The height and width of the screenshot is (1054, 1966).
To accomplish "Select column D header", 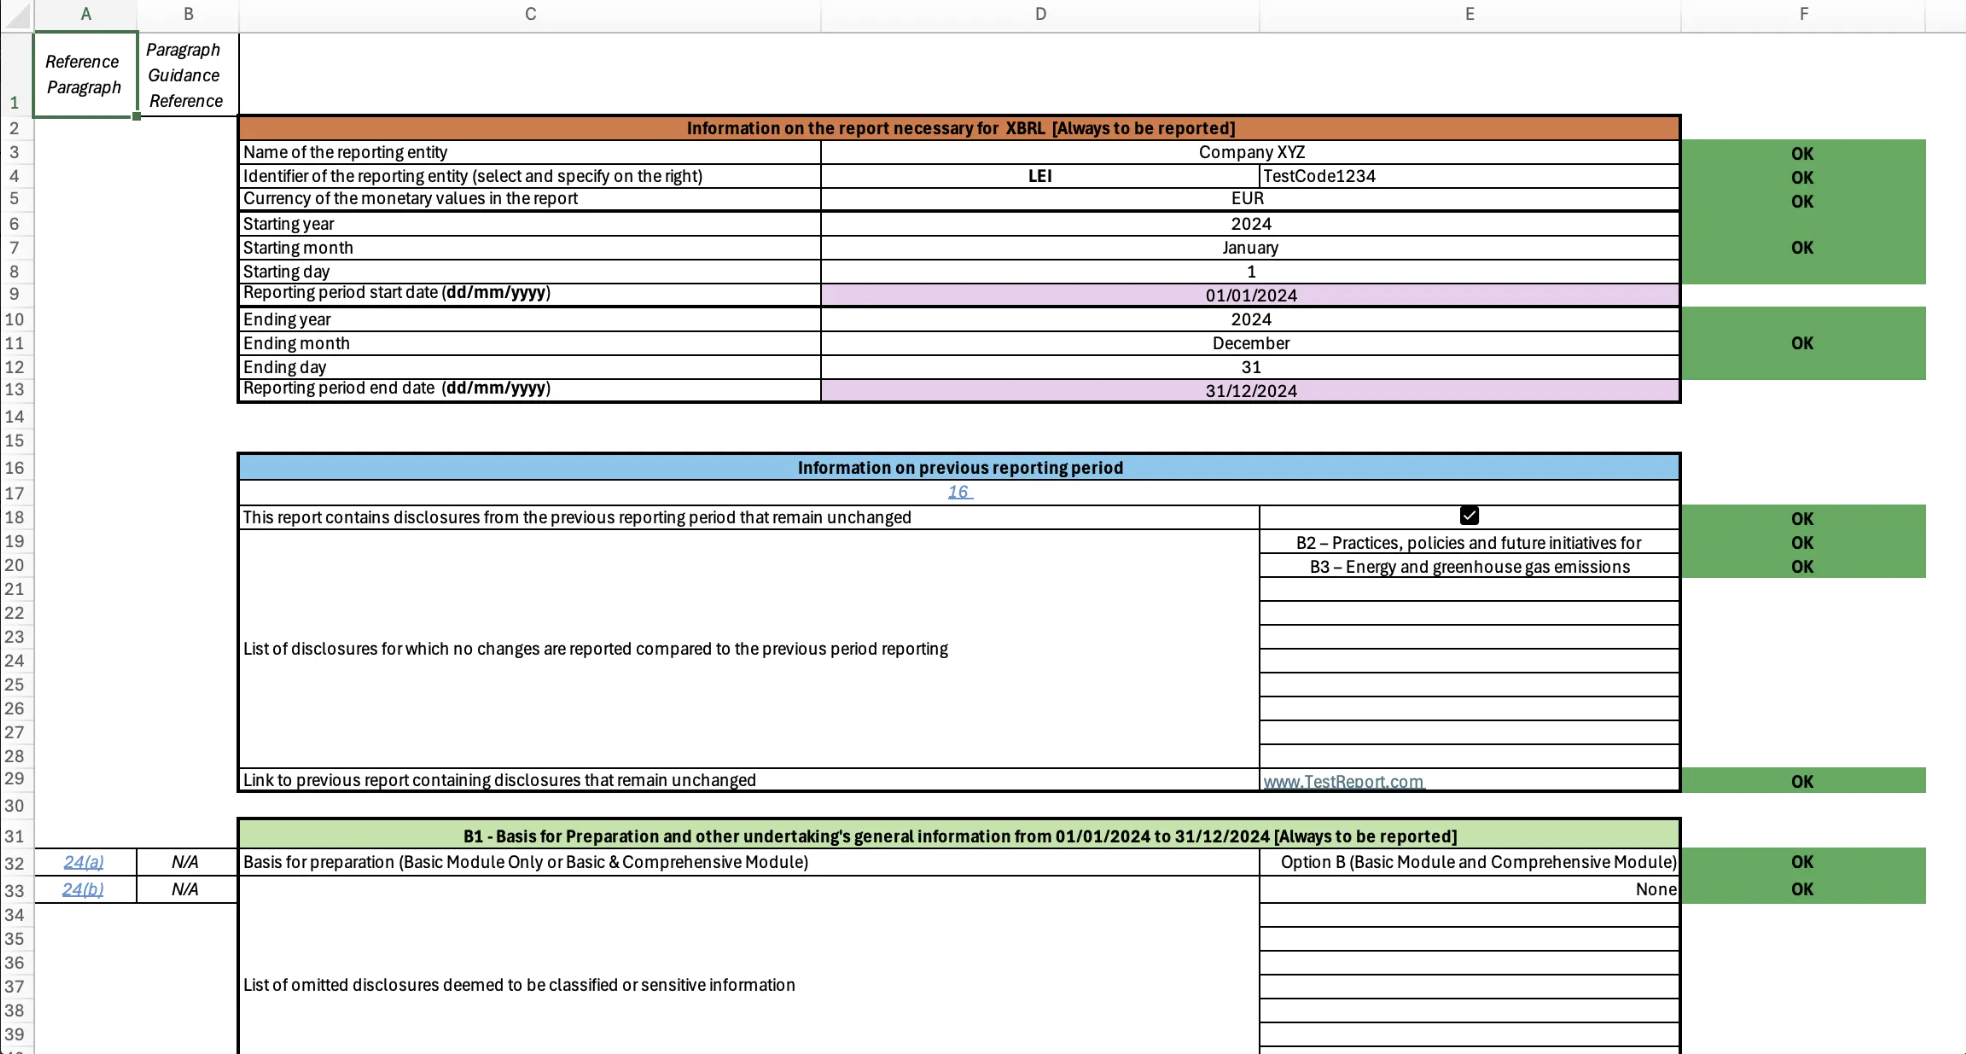I will pyautogui.click(x=1040, y=14).
